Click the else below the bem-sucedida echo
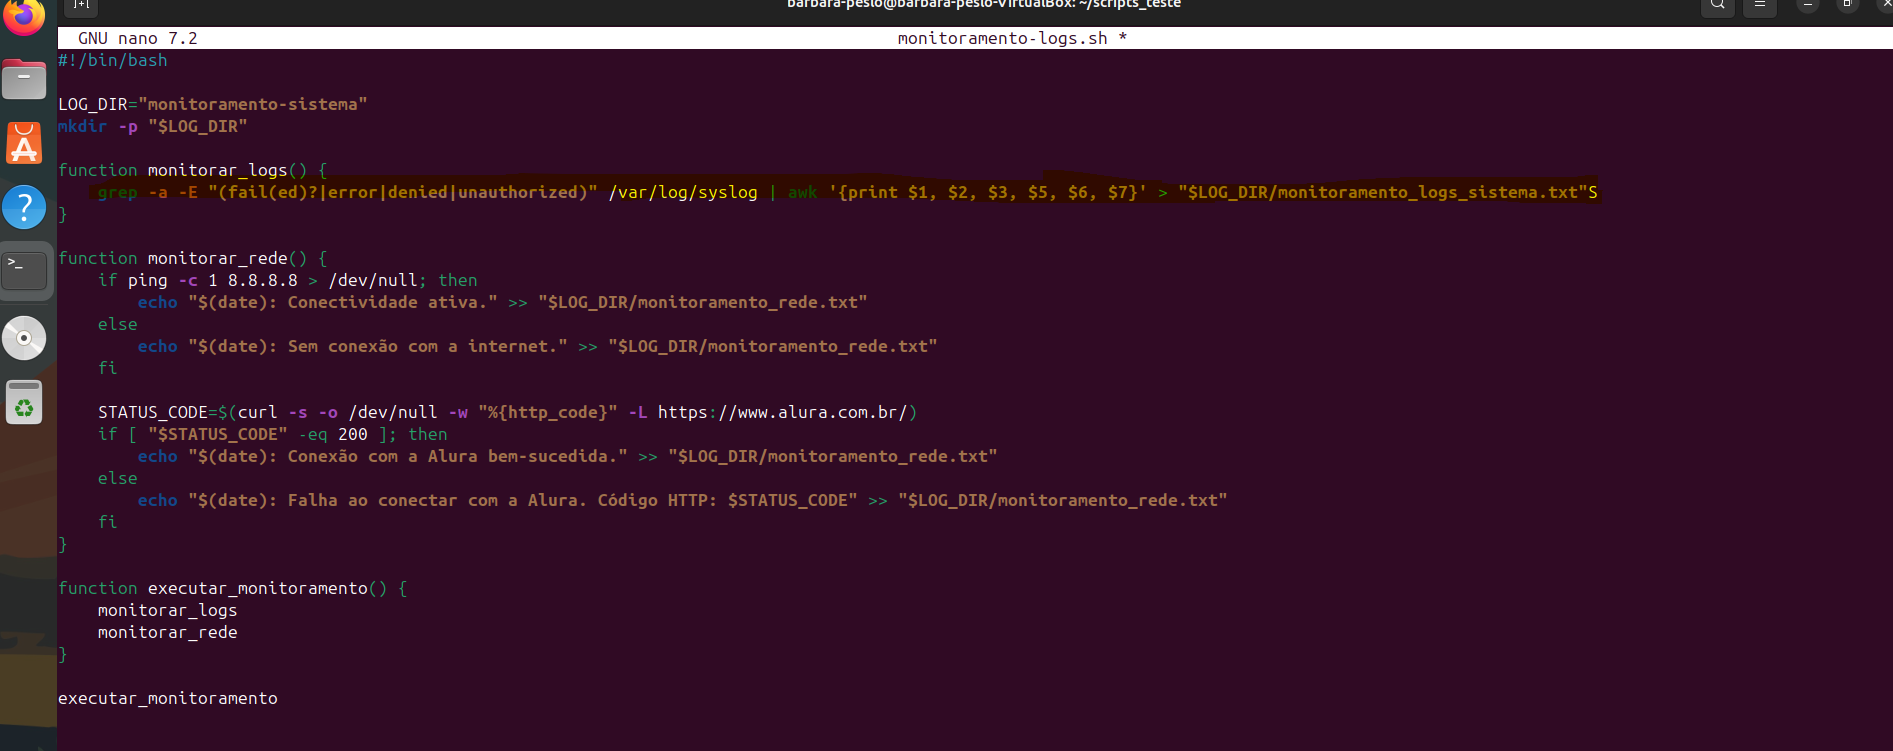The width and height of the screenshot is (1893, 751). [118, 478]
